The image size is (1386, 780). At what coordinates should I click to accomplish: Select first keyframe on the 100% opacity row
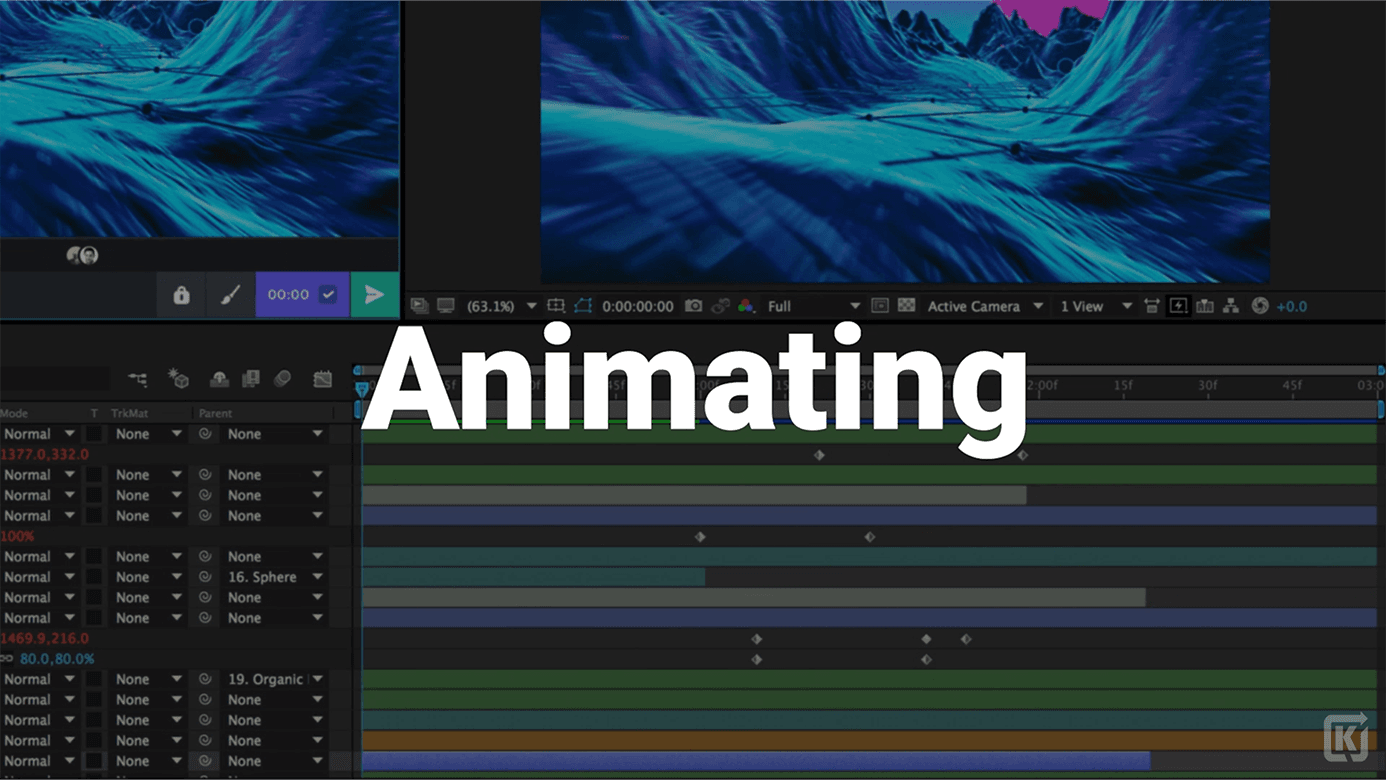(x=700, y=537)
